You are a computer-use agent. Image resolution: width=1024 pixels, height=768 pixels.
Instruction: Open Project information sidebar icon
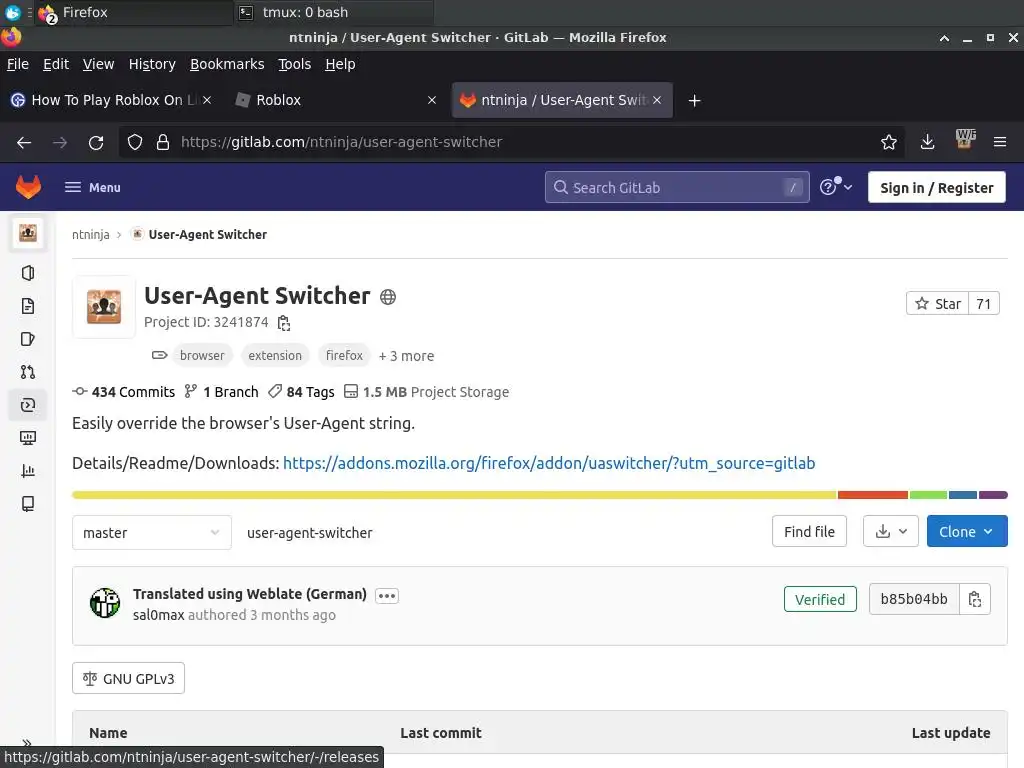pyautogui.click(x=27, y=273)
